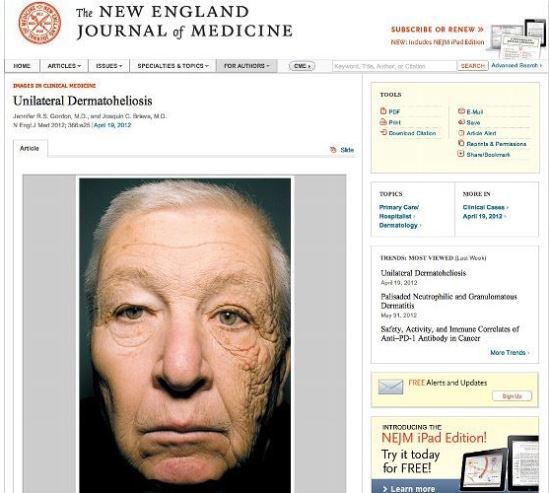Click the NEJM circular seal logo
Viewport: 550px width, 493px height.
(40, 23)
